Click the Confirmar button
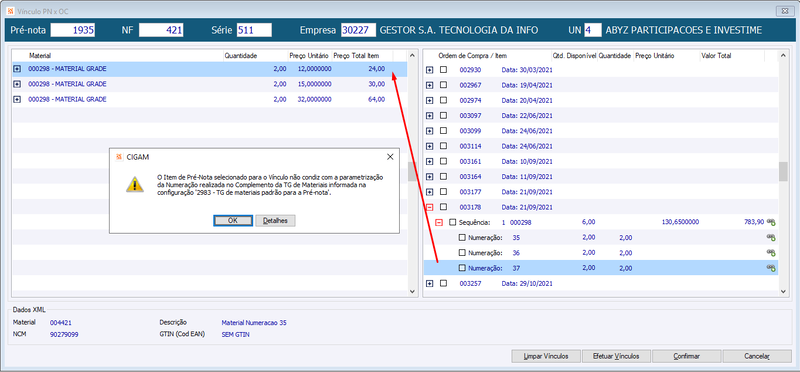 tap(686, 356)
